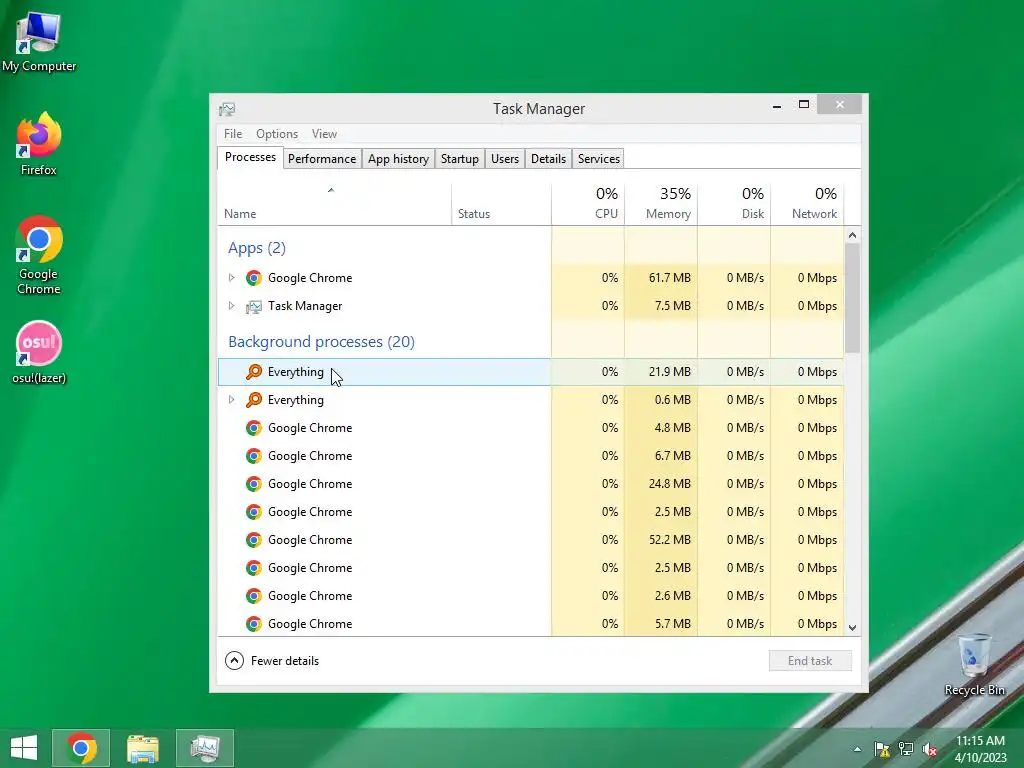Open the clock showing 11:15 AM

coord(980,748)
